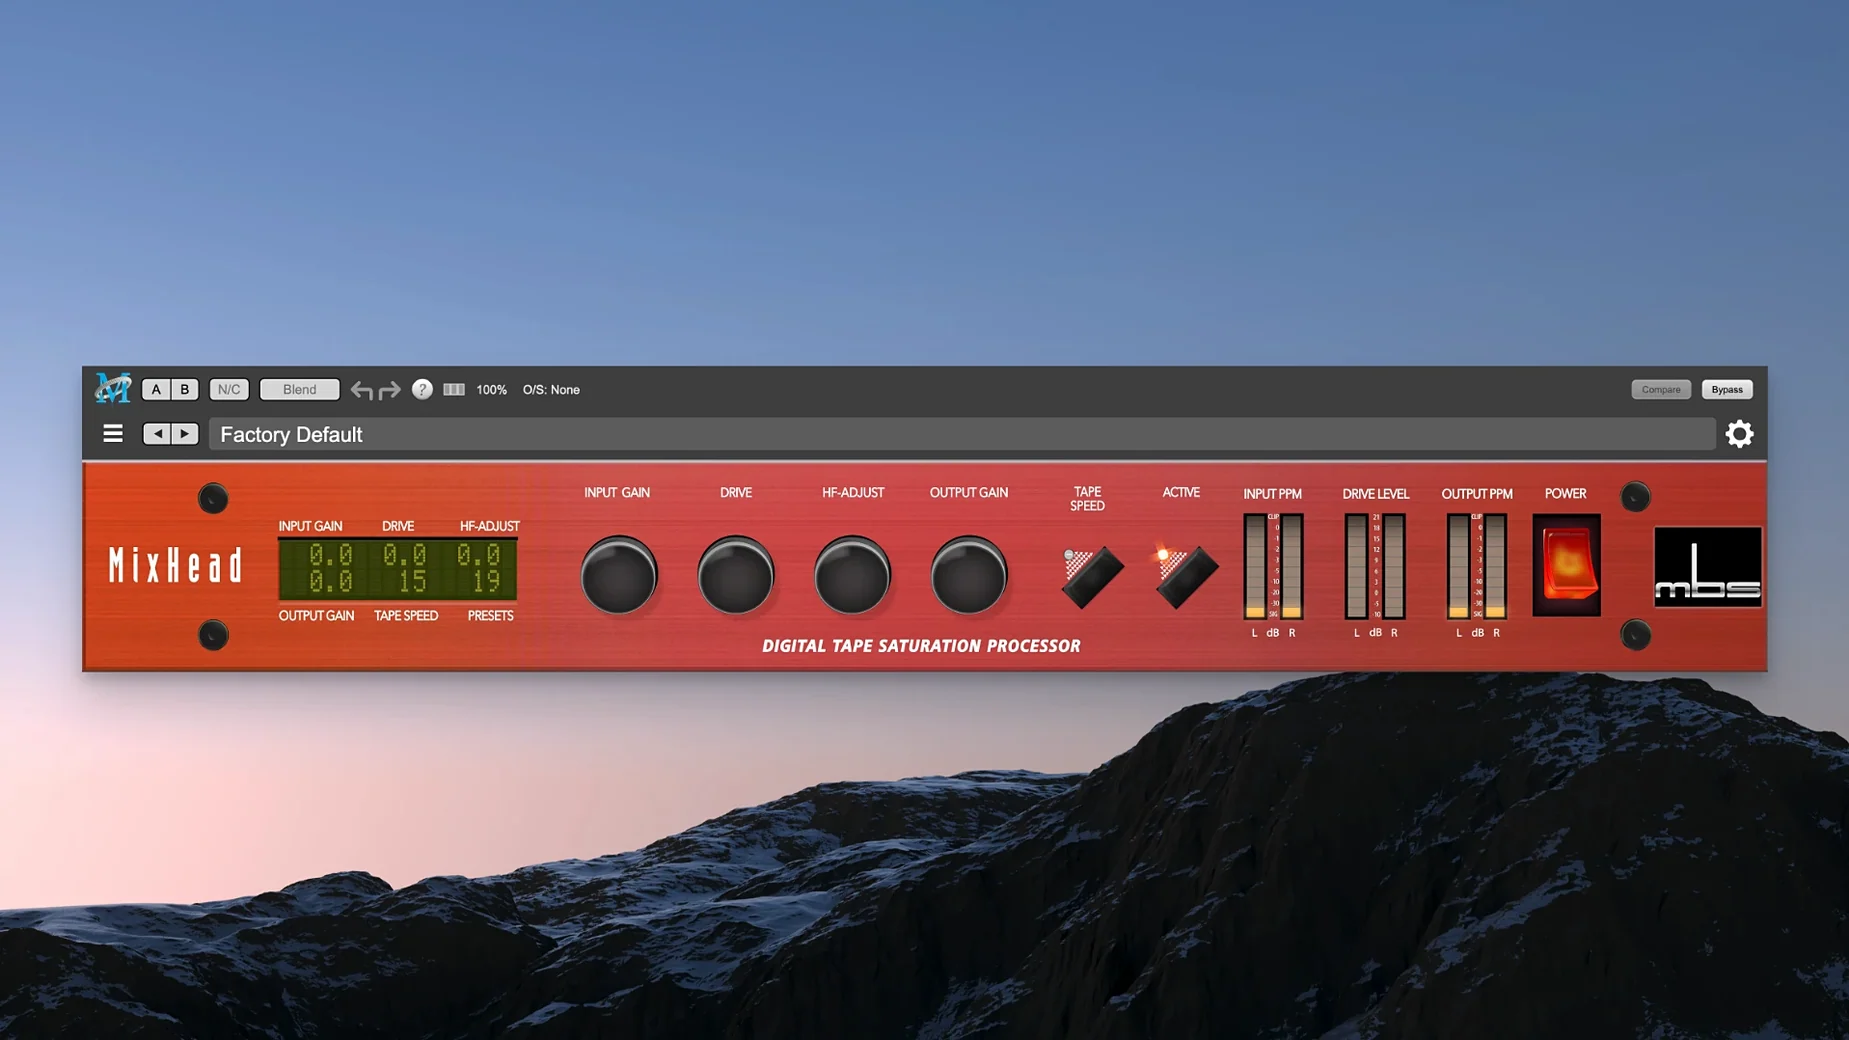The image size is (1849, 1040).
Task: Redo with the right curved arrow
Action: [390, 390]
